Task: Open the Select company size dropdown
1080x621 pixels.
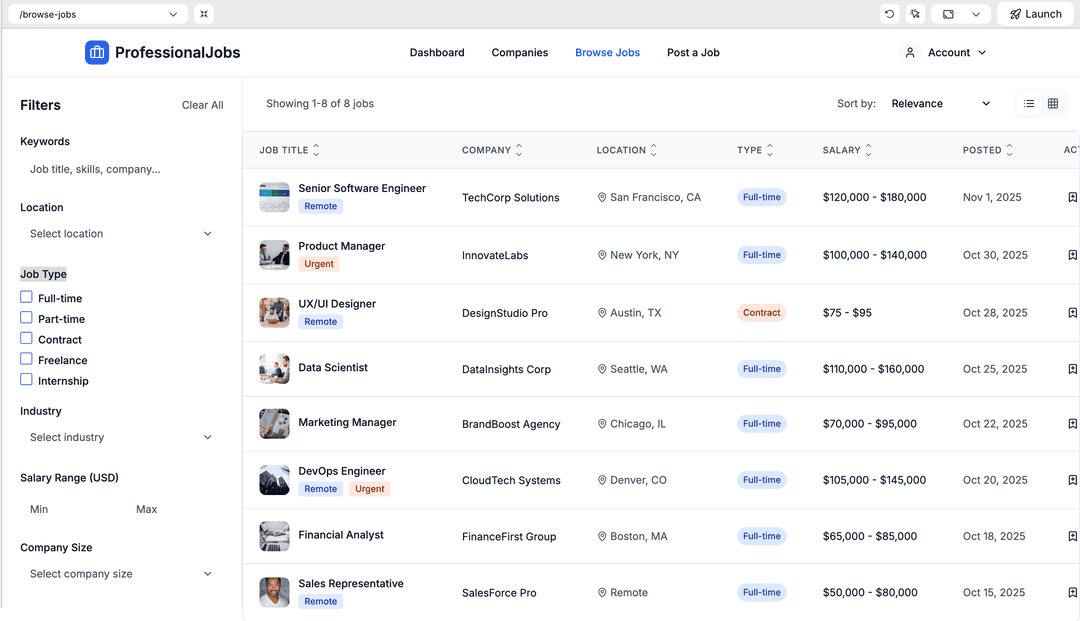Action: click(x=120, y=574)
